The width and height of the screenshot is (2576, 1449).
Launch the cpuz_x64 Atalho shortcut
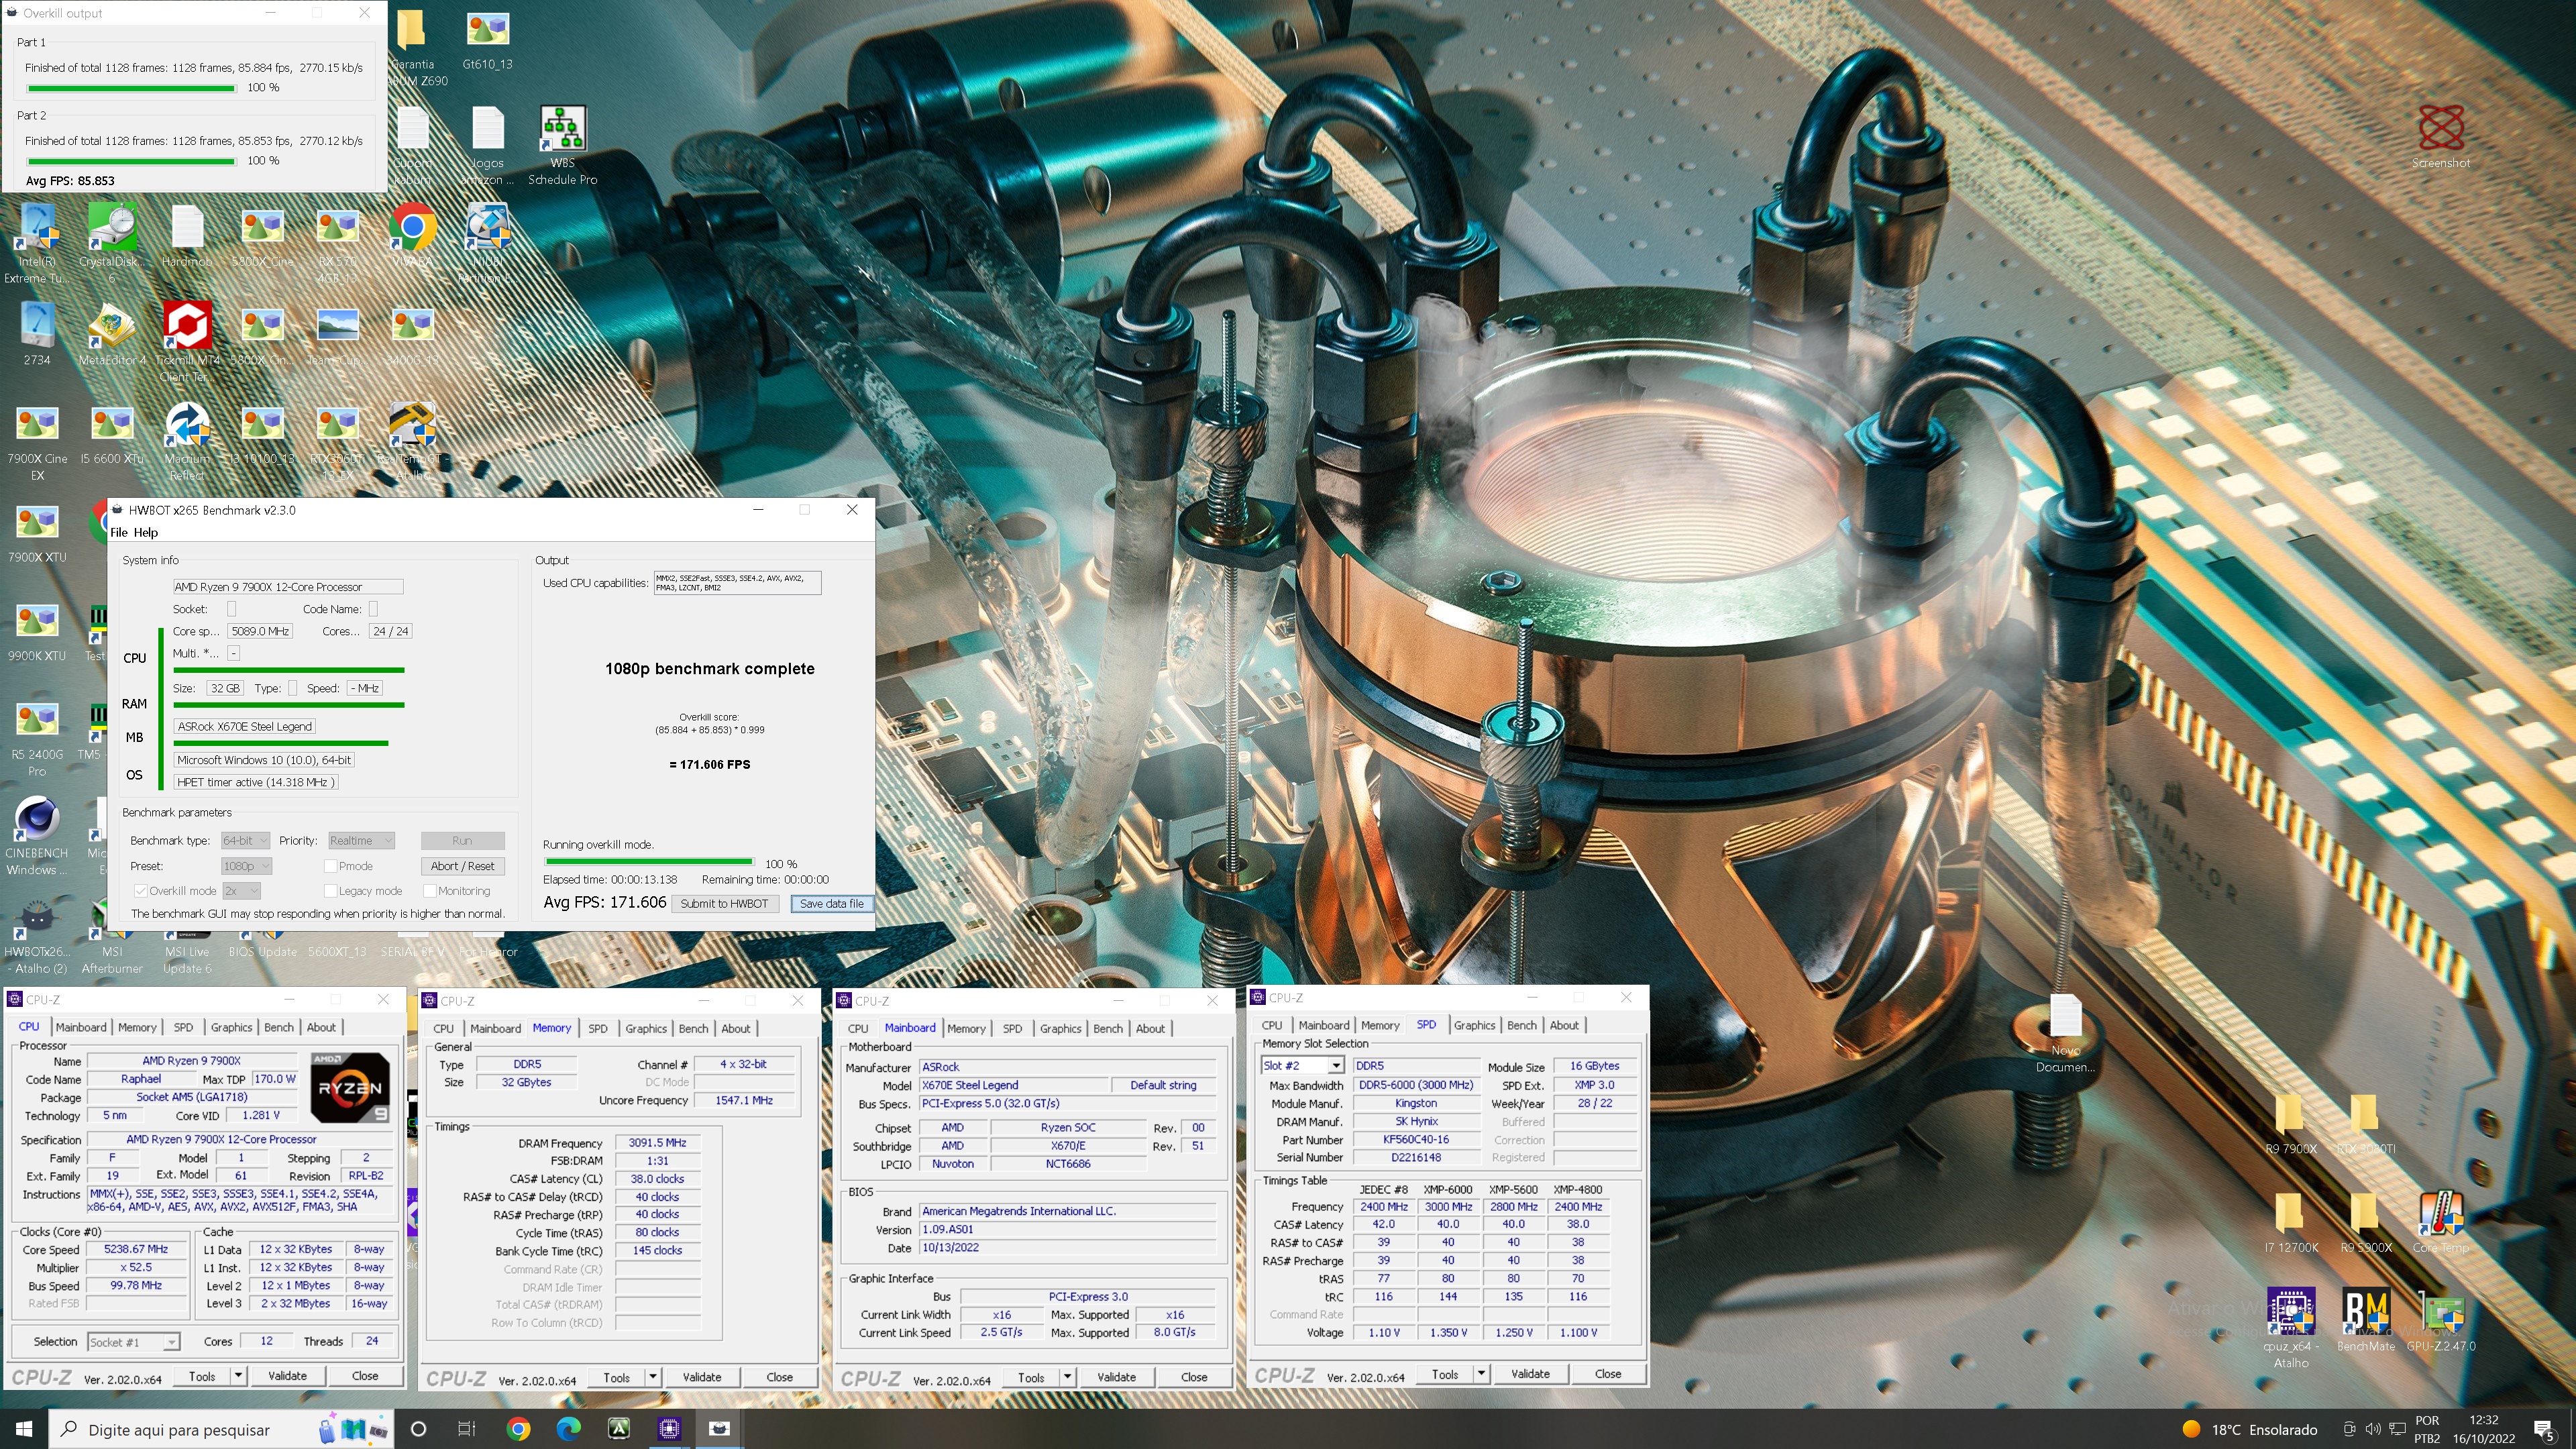2290,1328
